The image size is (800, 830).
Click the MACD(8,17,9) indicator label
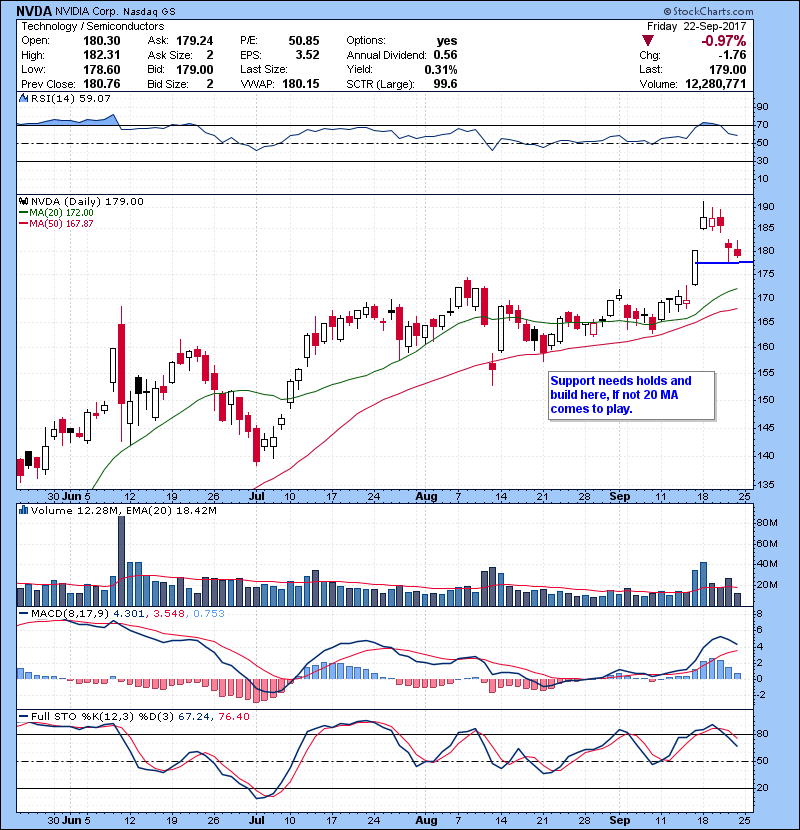[x=70, y=614]
